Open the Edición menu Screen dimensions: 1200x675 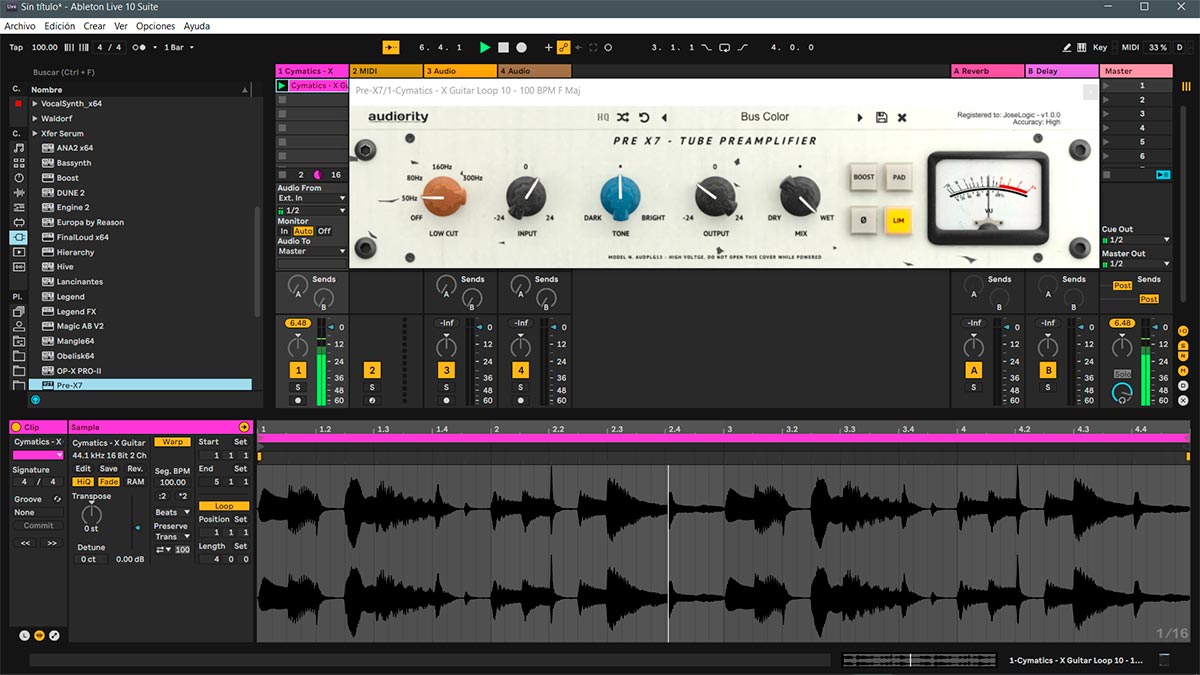59,26
